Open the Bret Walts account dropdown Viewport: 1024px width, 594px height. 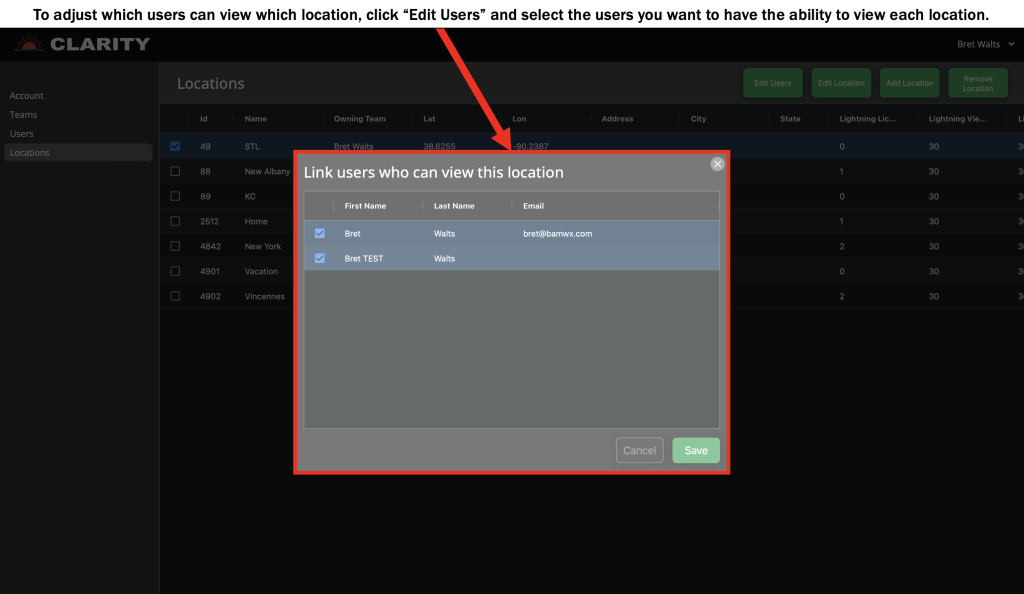(x=985, y=43)
